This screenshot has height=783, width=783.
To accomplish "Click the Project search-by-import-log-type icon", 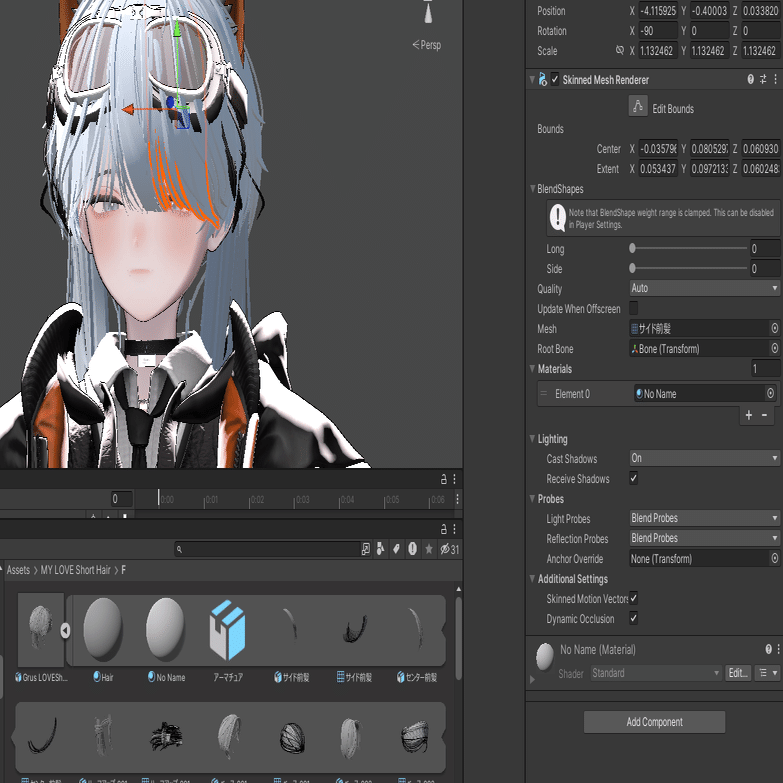I will click(x=412, y=549).
